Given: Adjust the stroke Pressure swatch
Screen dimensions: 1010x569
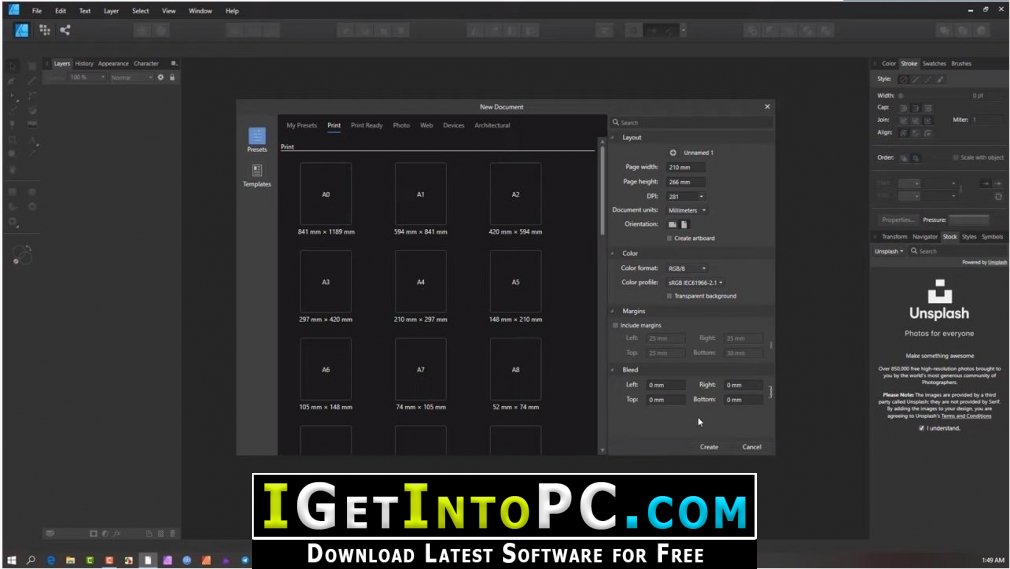Looking at the screenshot, I should click(969, 220).
